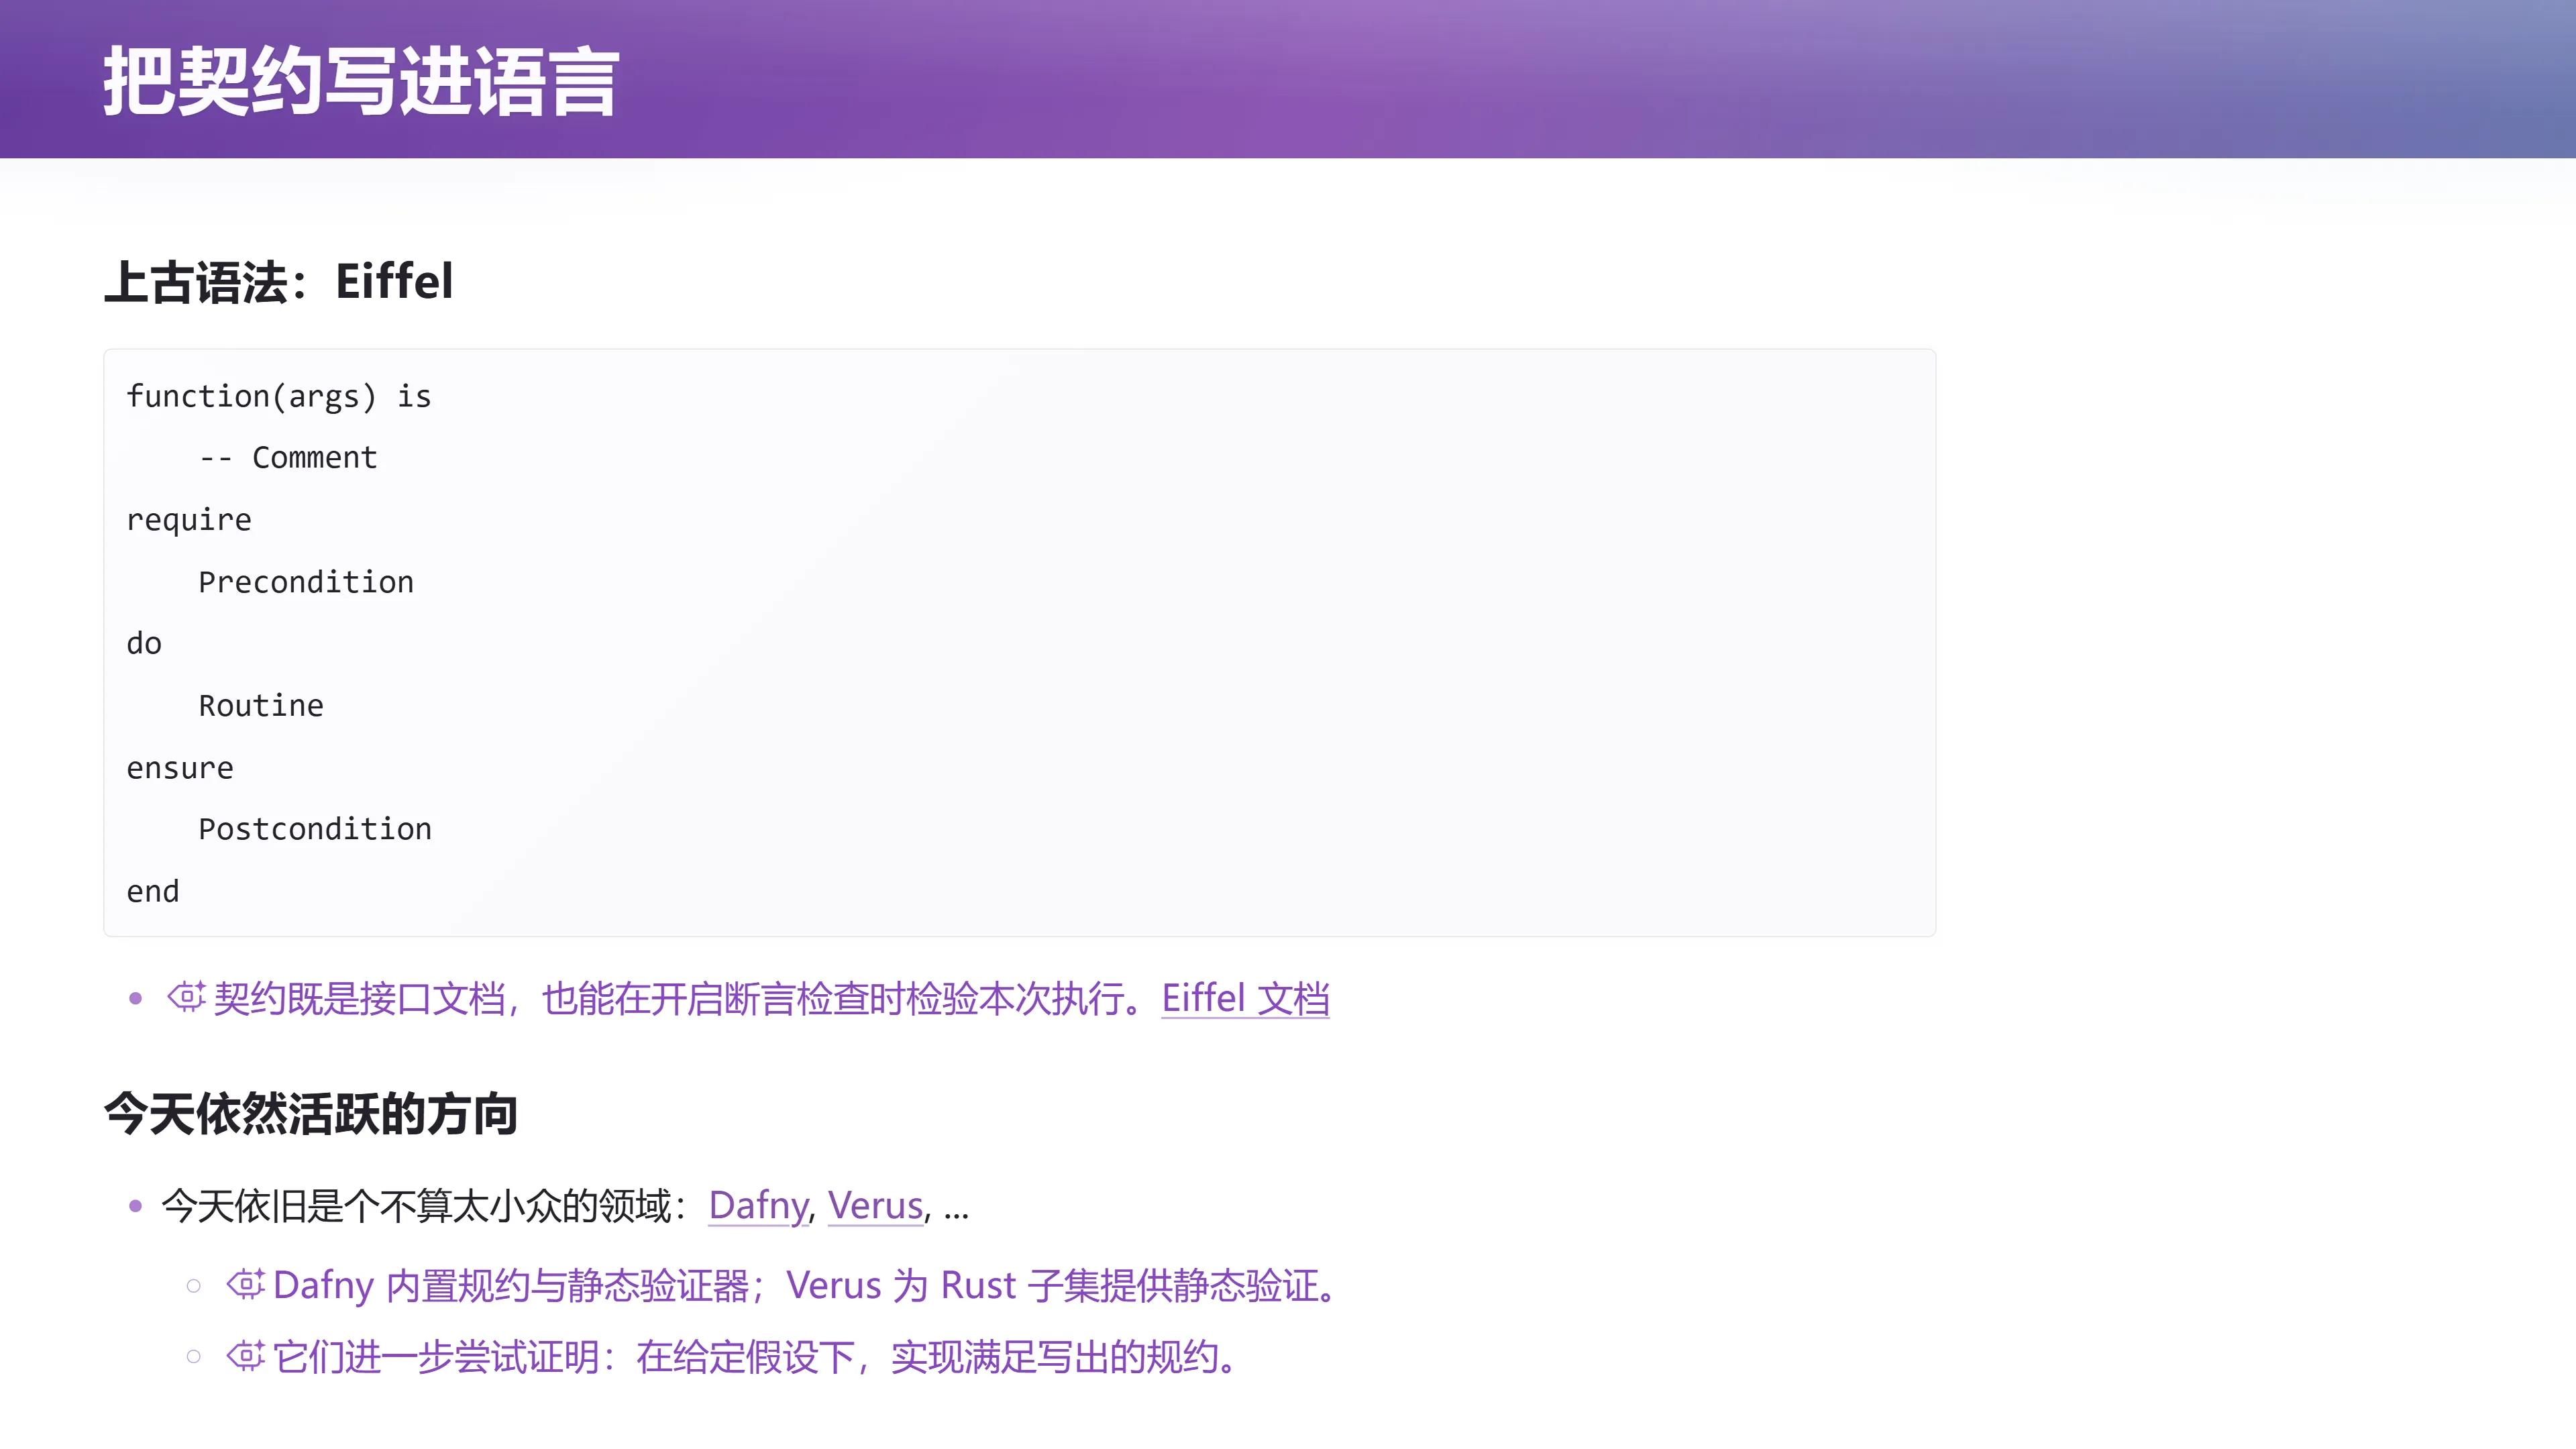Click code line function(args) is
Image resolution: width=2576 pixels, height=1449 pixels.
point(279,397)
